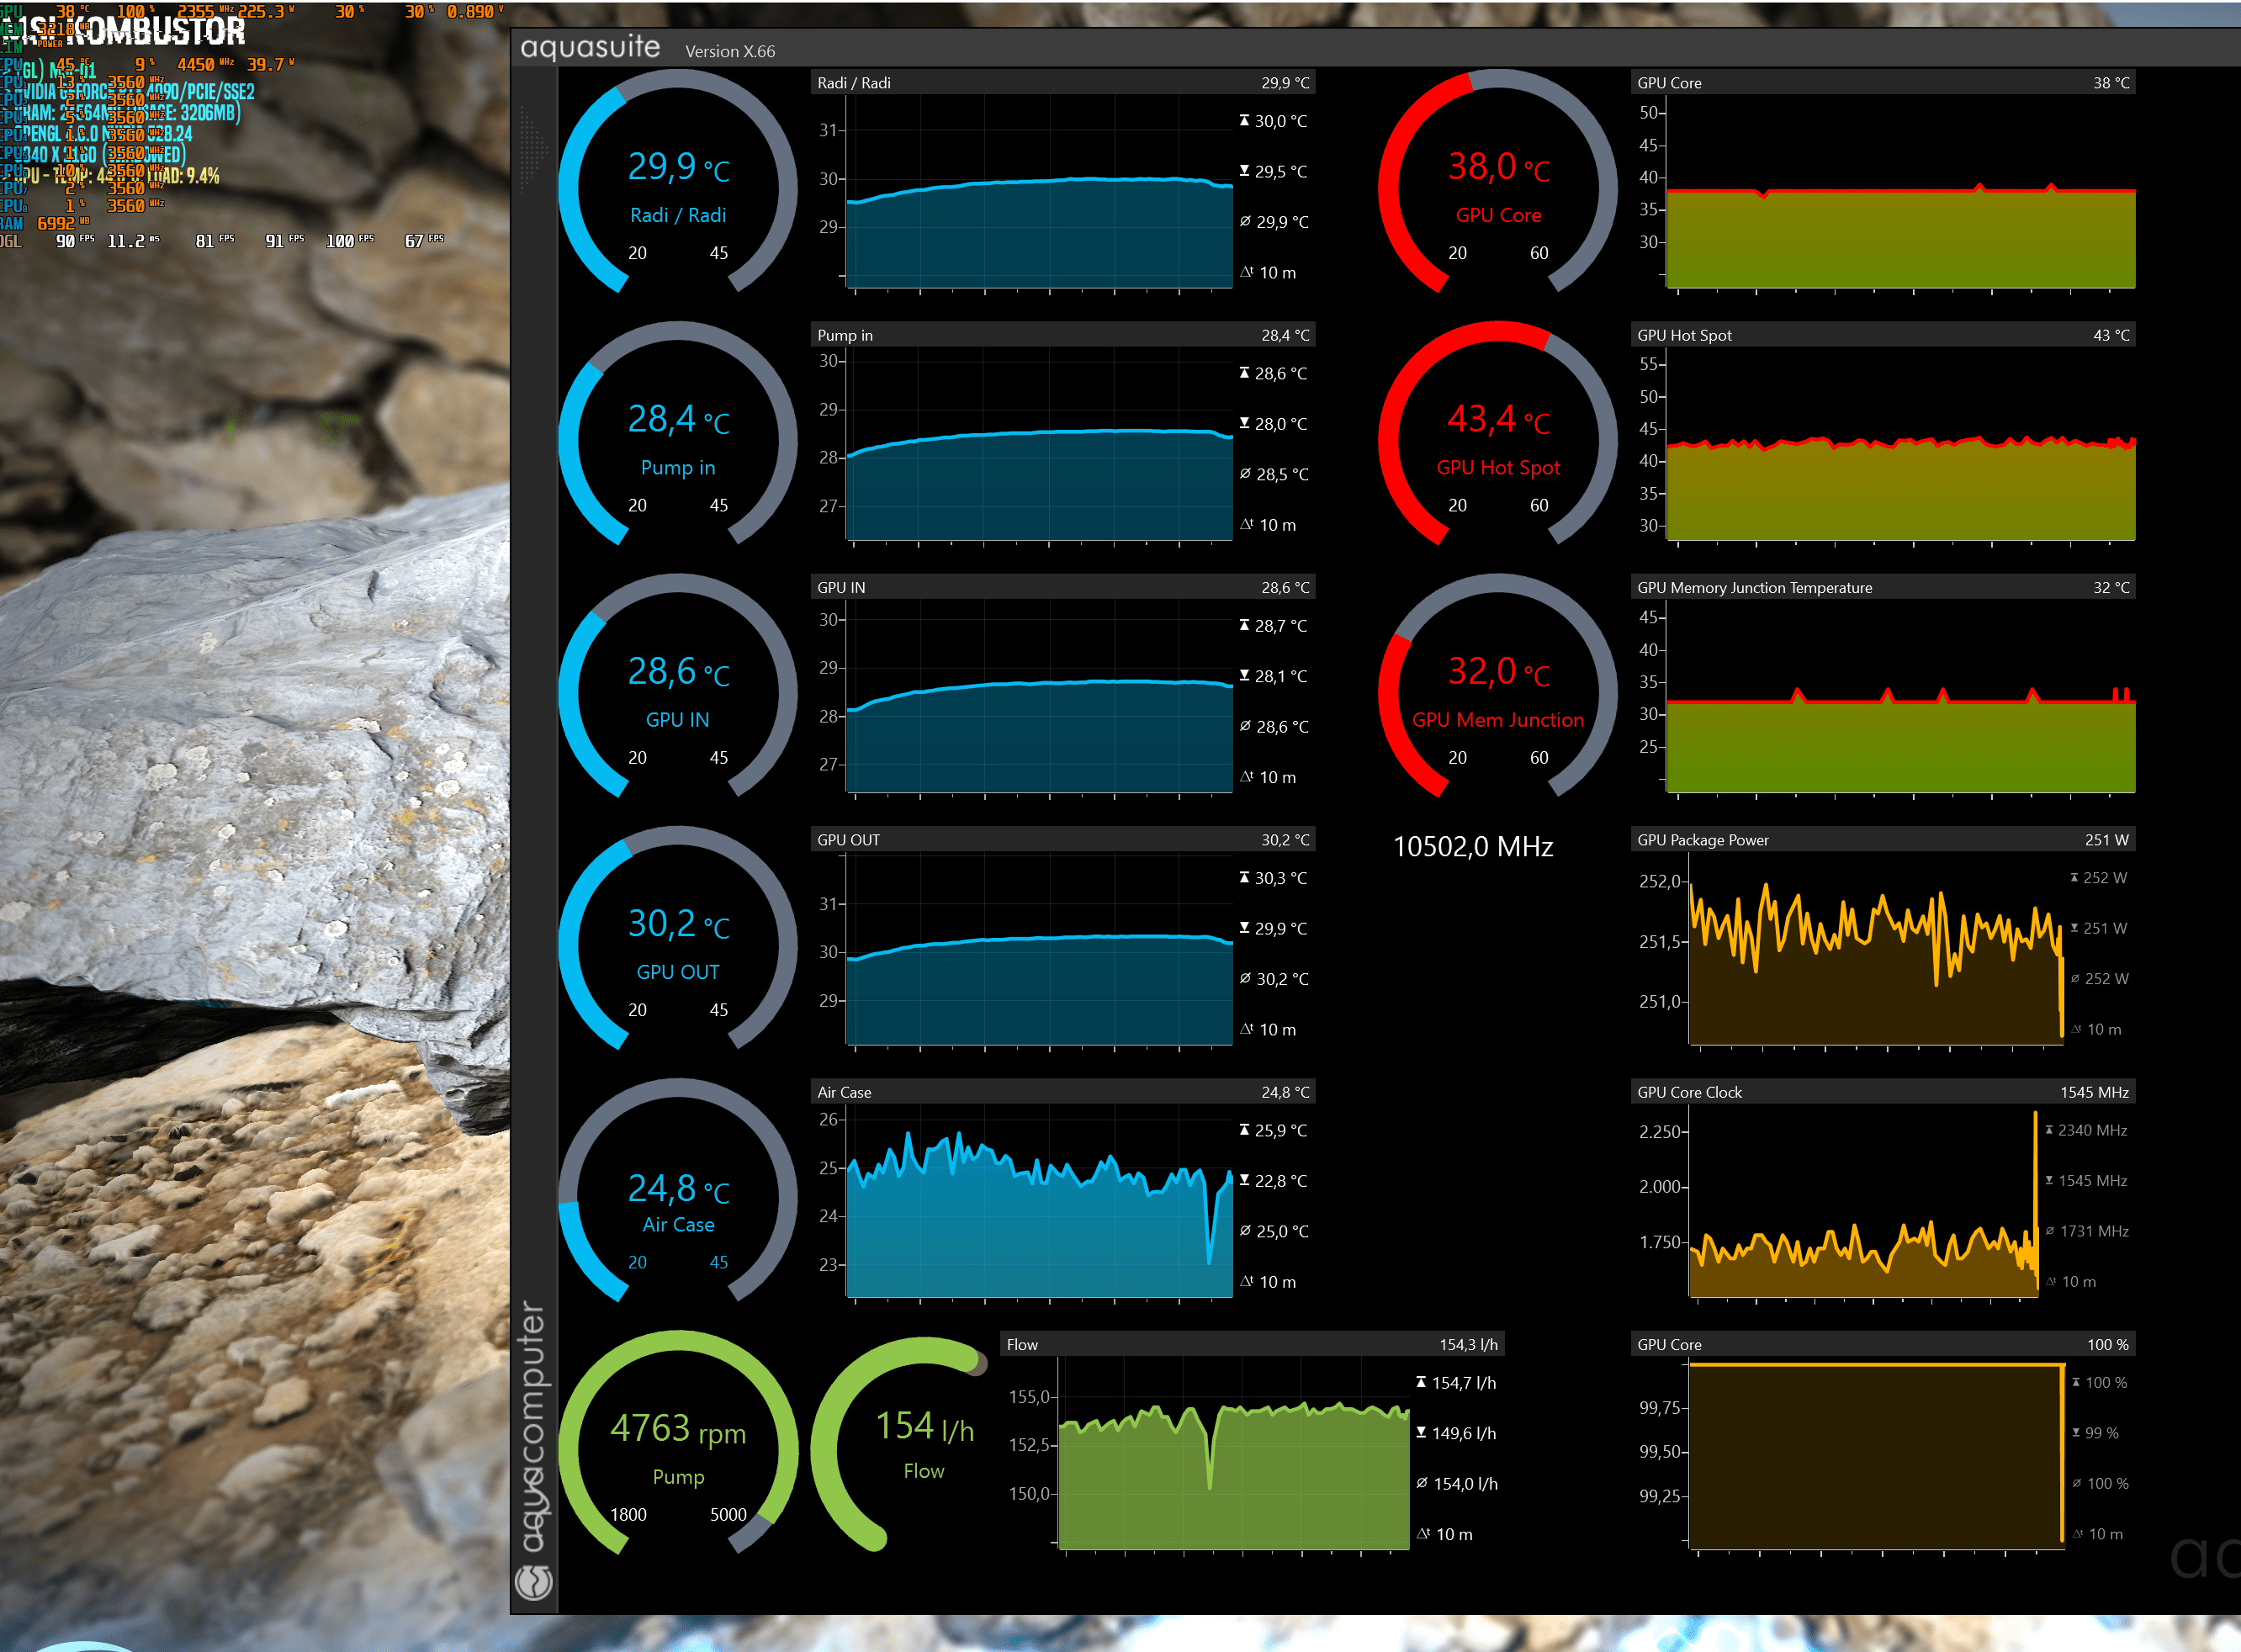Select the GPU IN temperature gauge
The height and width of the screenshot is (1652, 2241).
pos(678,692)
